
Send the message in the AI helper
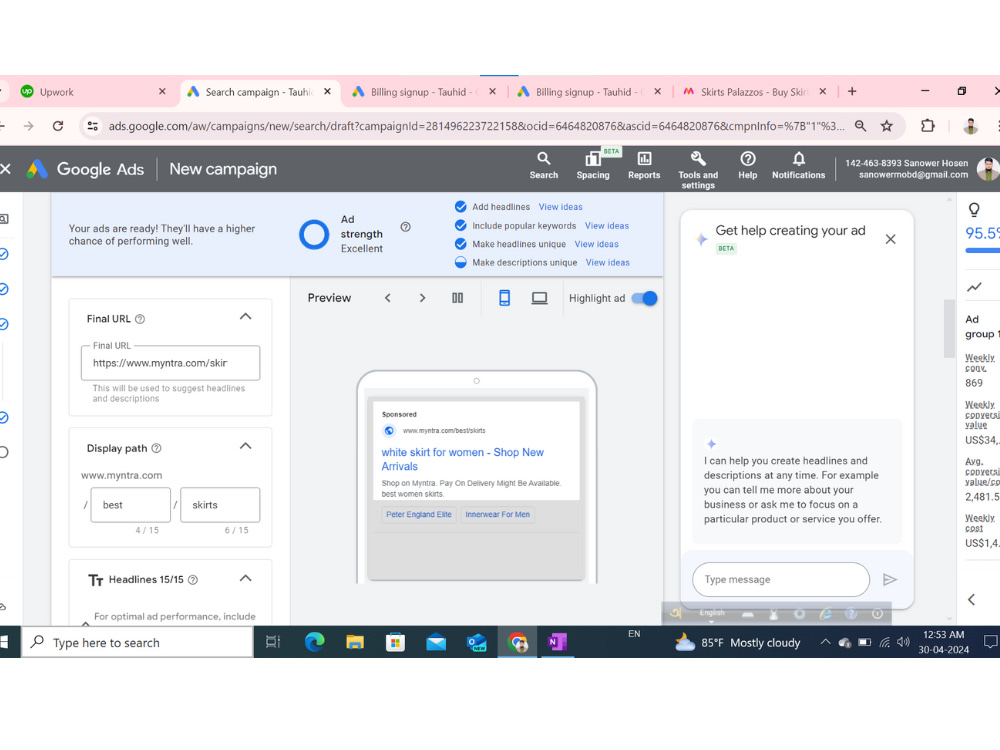coord(889,579)
